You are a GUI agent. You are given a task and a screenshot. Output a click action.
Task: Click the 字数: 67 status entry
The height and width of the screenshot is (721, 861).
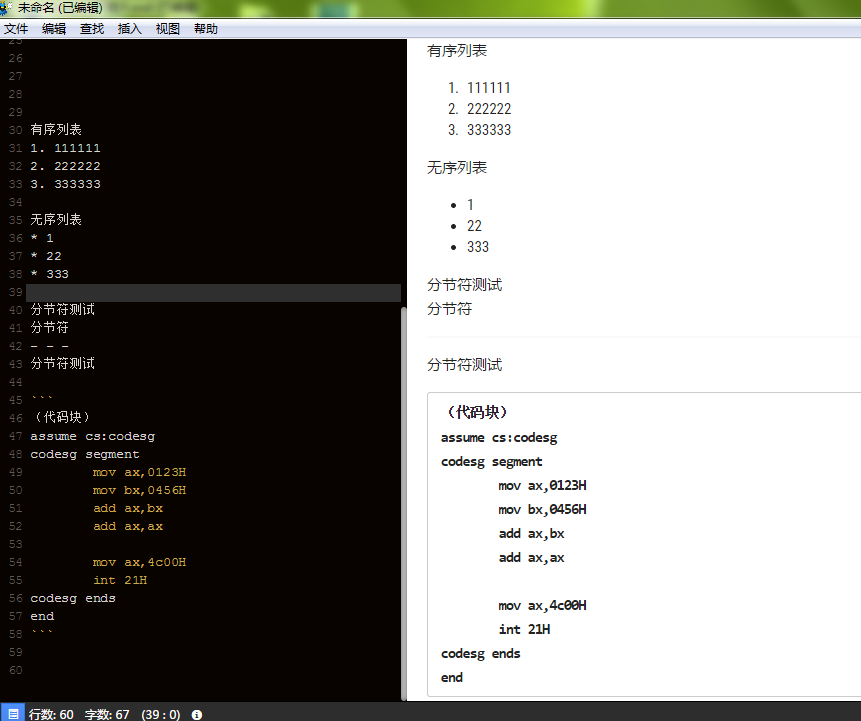coord(107,714)
